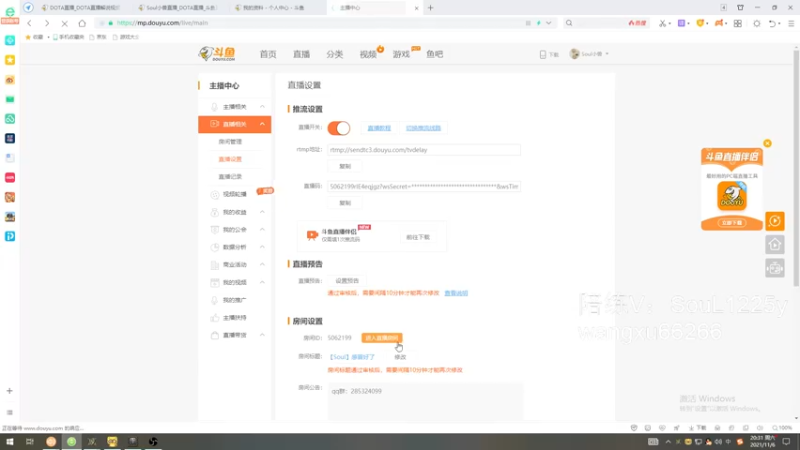Image resolution: width=800 pixels, height=450 pixels.
Task: Open 直播 in the top navigation
Action: 302,54
